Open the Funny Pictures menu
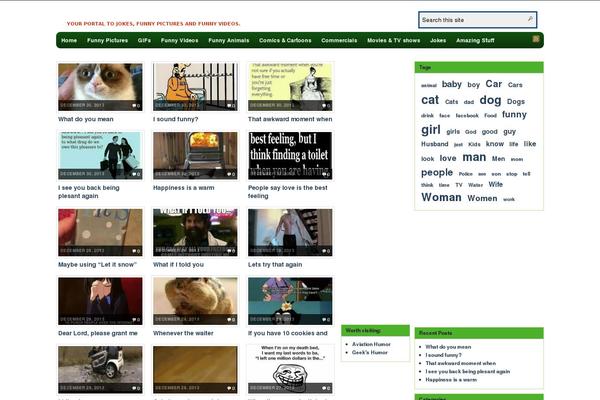Image resolution: width=600 pixels, height=400 pixels. point(108,40)
